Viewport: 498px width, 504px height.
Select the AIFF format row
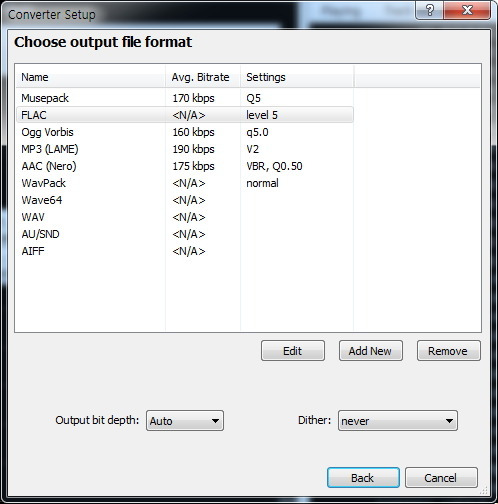(x=185, y=251)
